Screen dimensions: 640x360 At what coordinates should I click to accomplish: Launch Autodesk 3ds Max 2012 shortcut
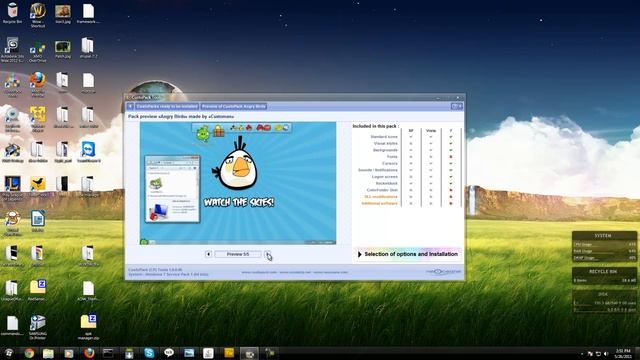[12, 50]
